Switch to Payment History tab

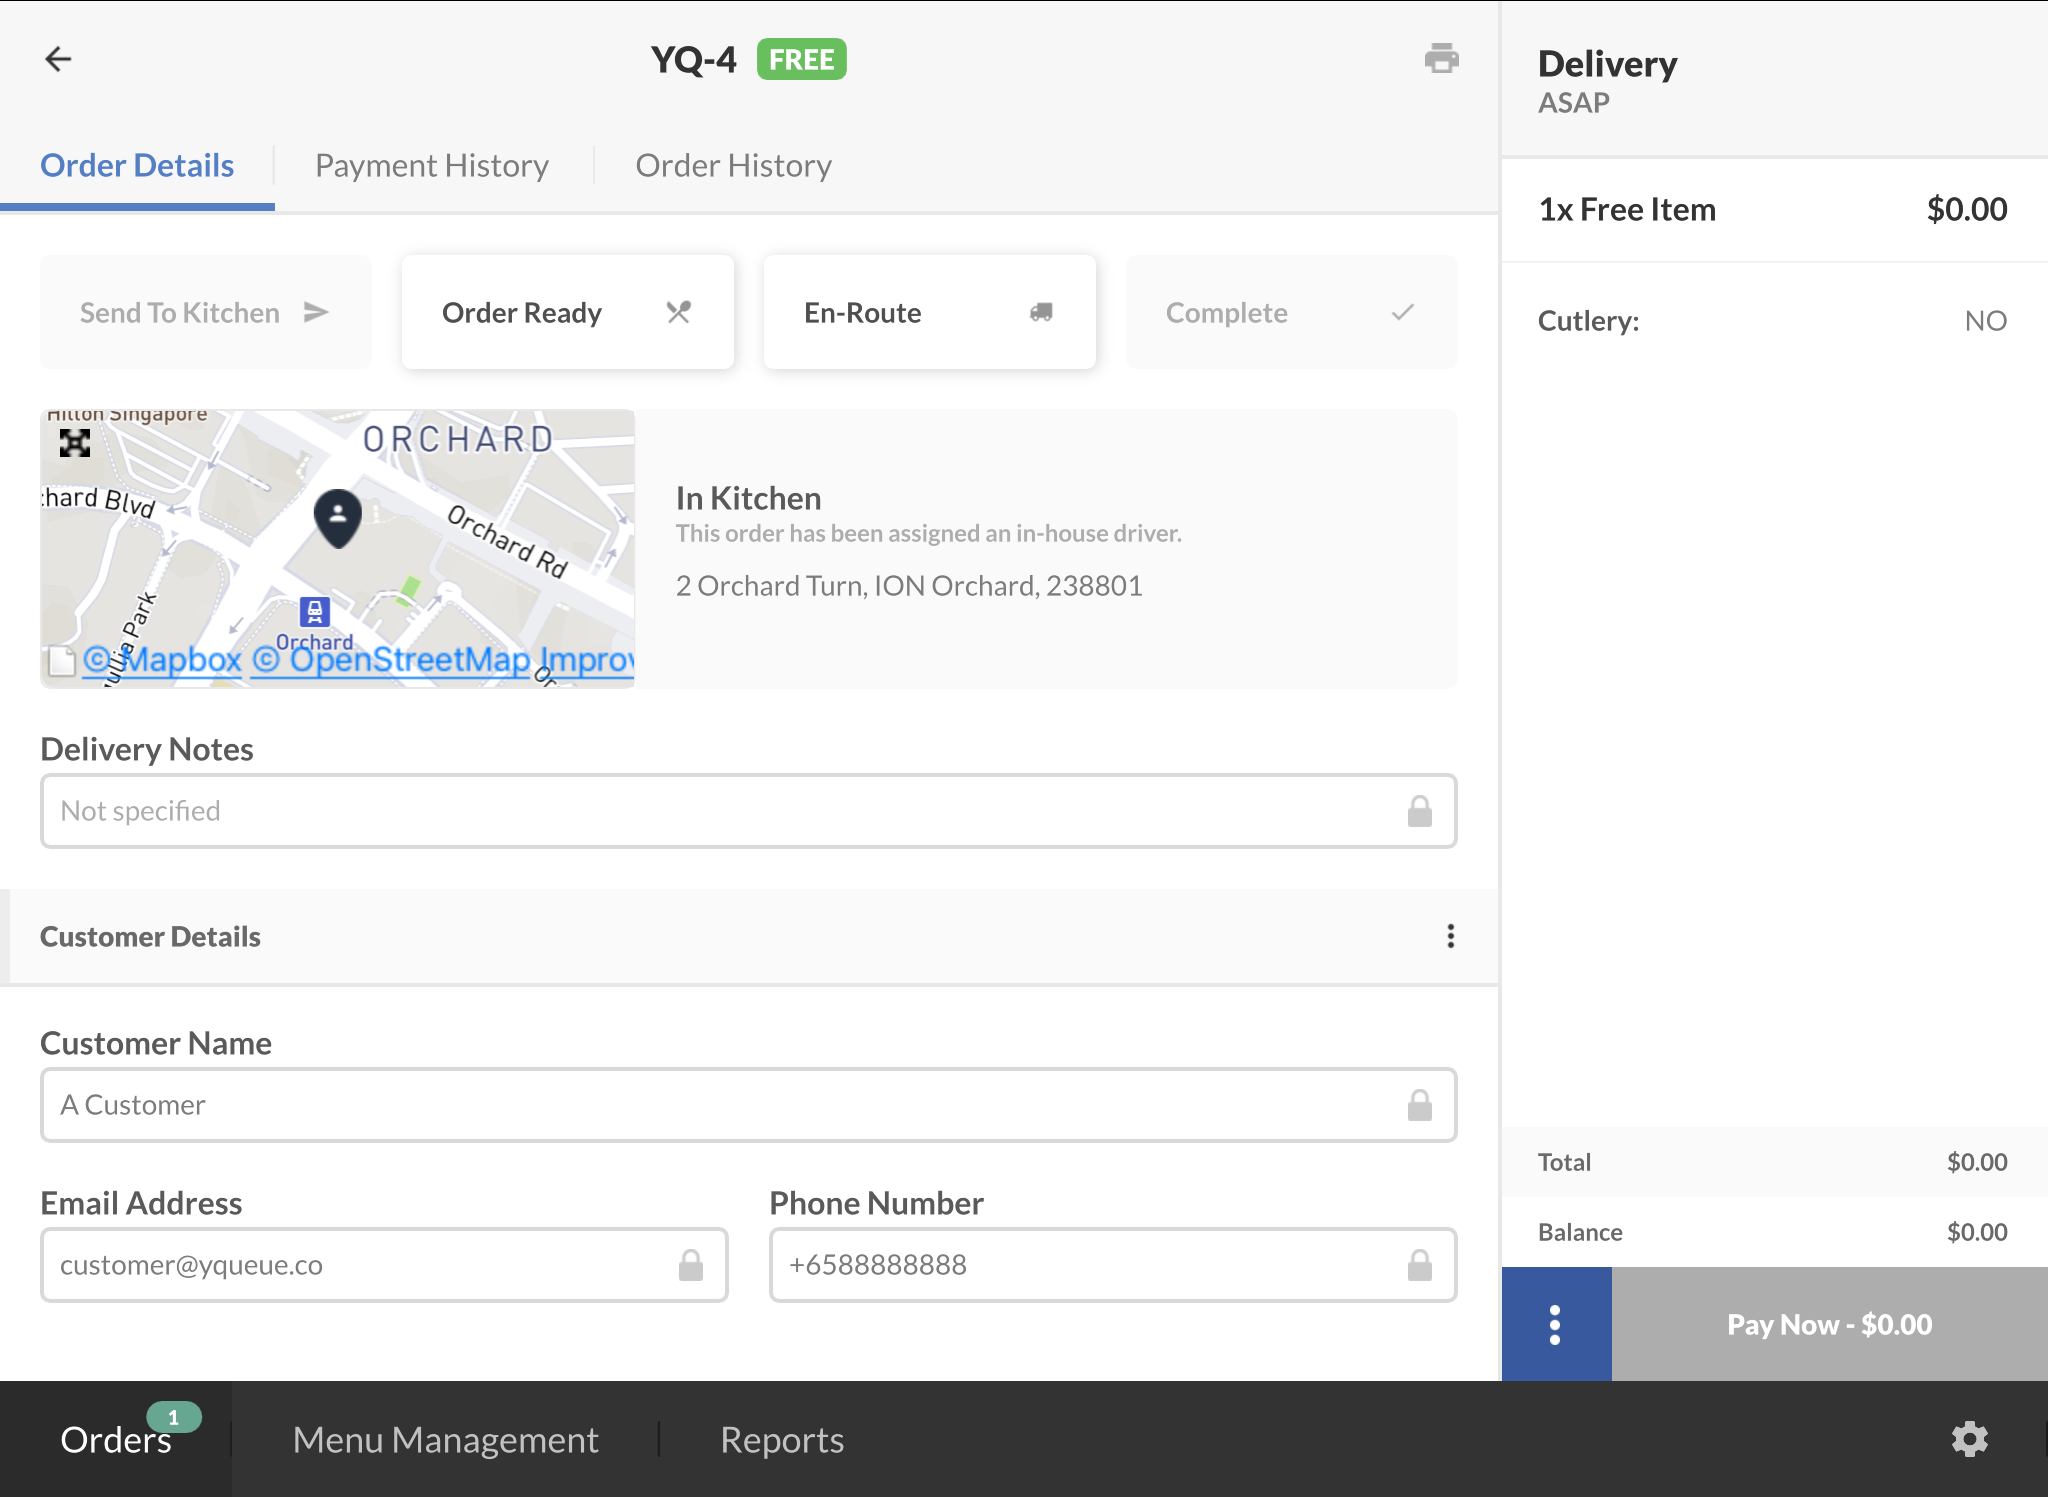[x=432, y=166]
